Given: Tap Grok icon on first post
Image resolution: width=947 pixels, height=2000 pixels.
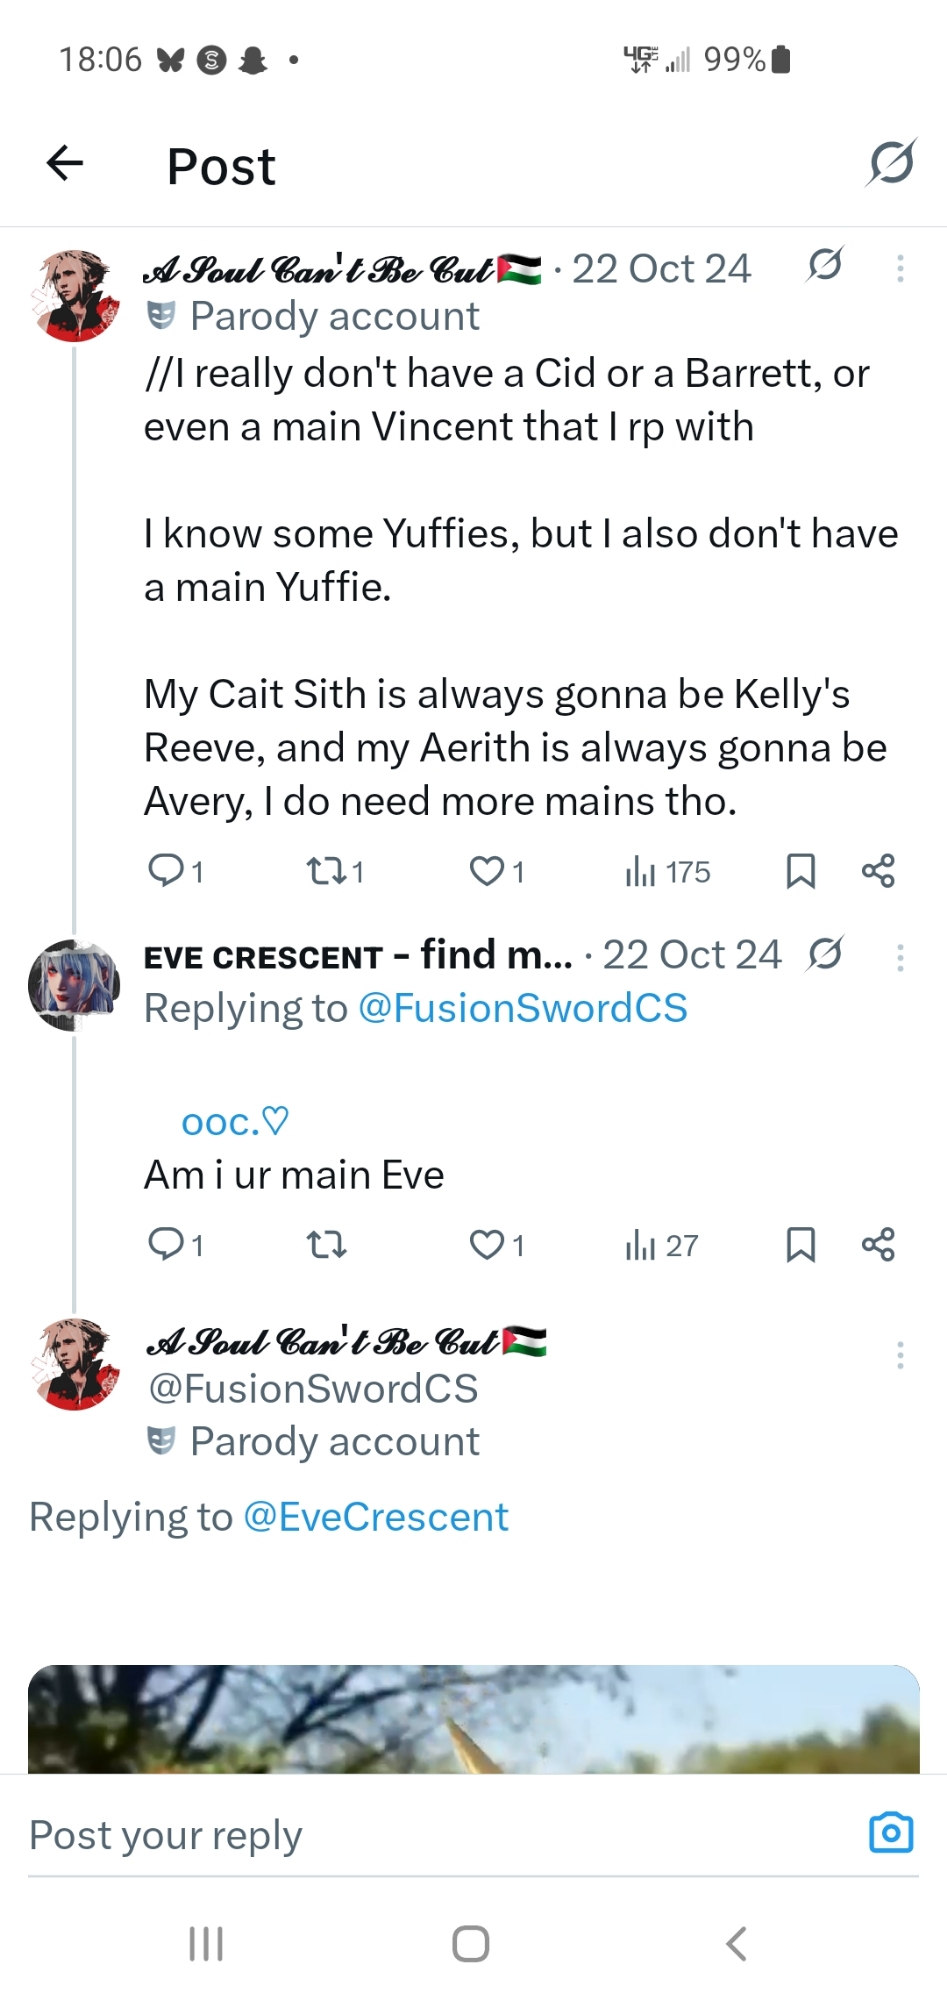Looking at the screenshot, I should click(825, 266).
